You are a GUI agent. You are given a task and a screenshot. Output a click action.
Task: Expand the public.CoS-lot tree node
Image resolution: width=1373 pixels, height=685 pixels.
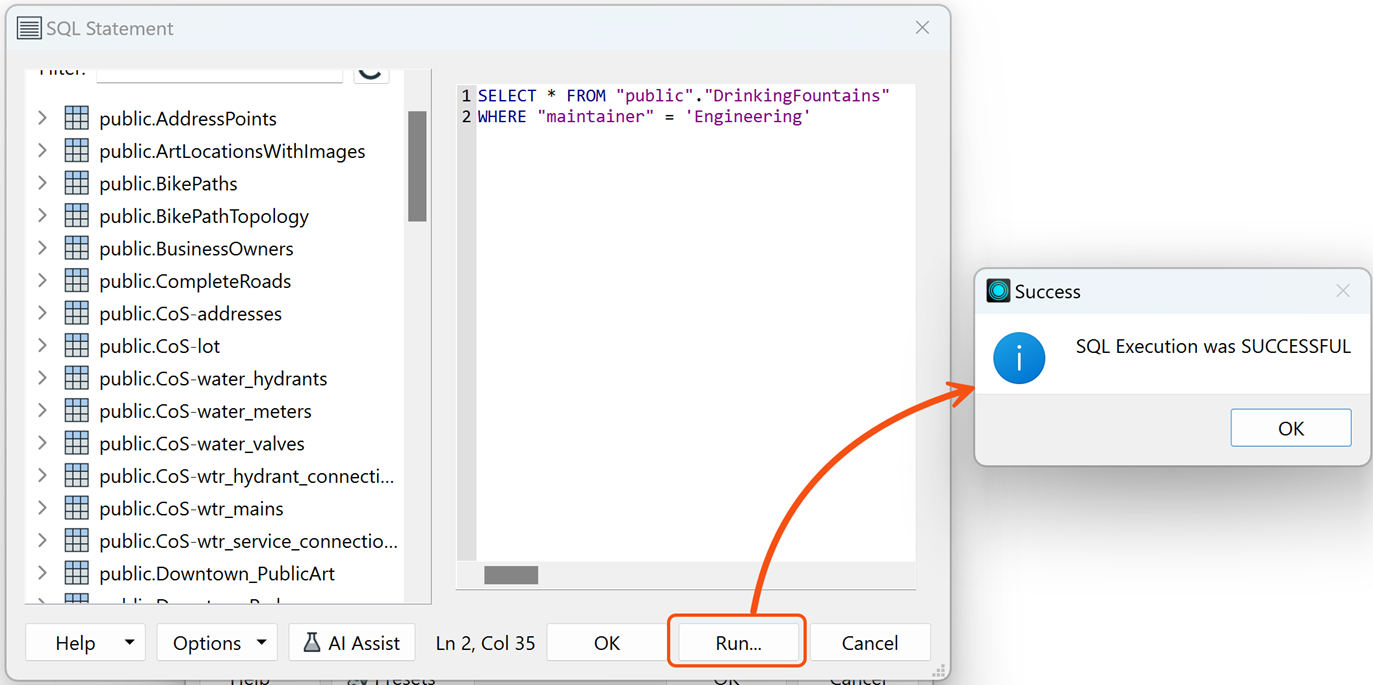click(x=42, y=346)
